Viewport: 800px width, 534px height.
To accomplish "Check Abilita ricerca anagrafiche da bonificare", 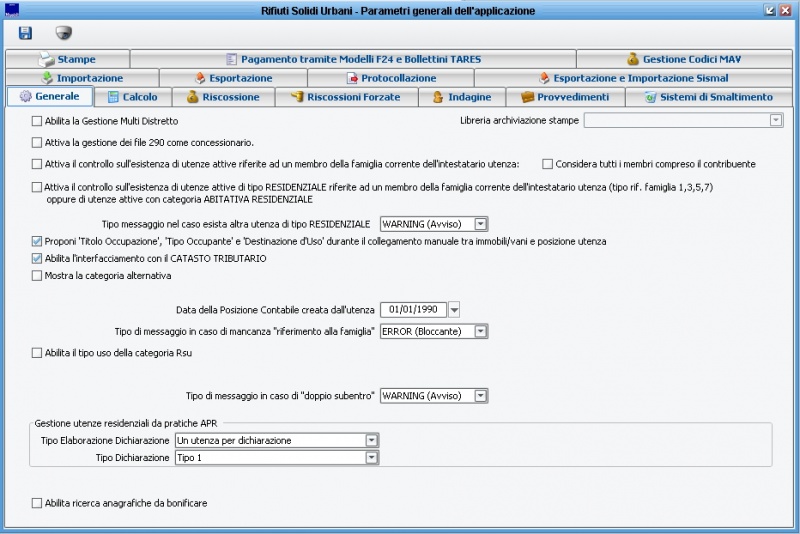I will pos(37,503).
